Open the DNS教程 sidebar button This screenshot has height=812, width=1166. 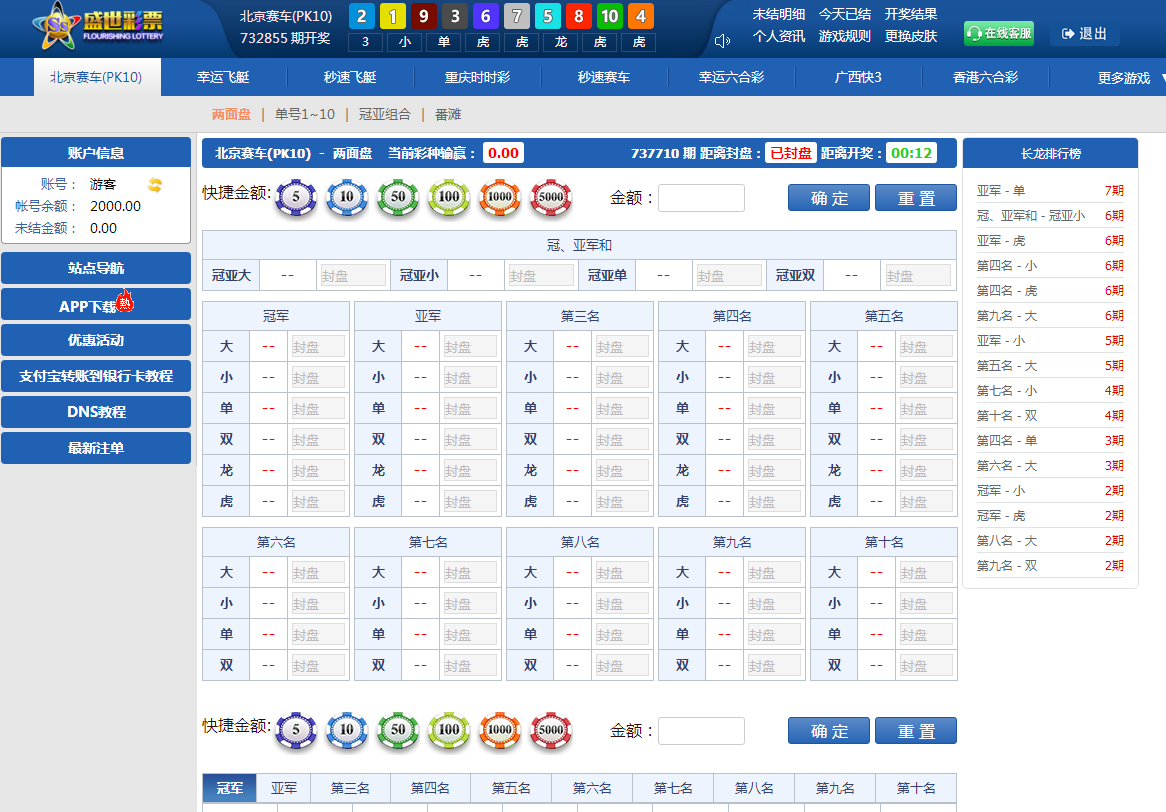coord(96,412)
